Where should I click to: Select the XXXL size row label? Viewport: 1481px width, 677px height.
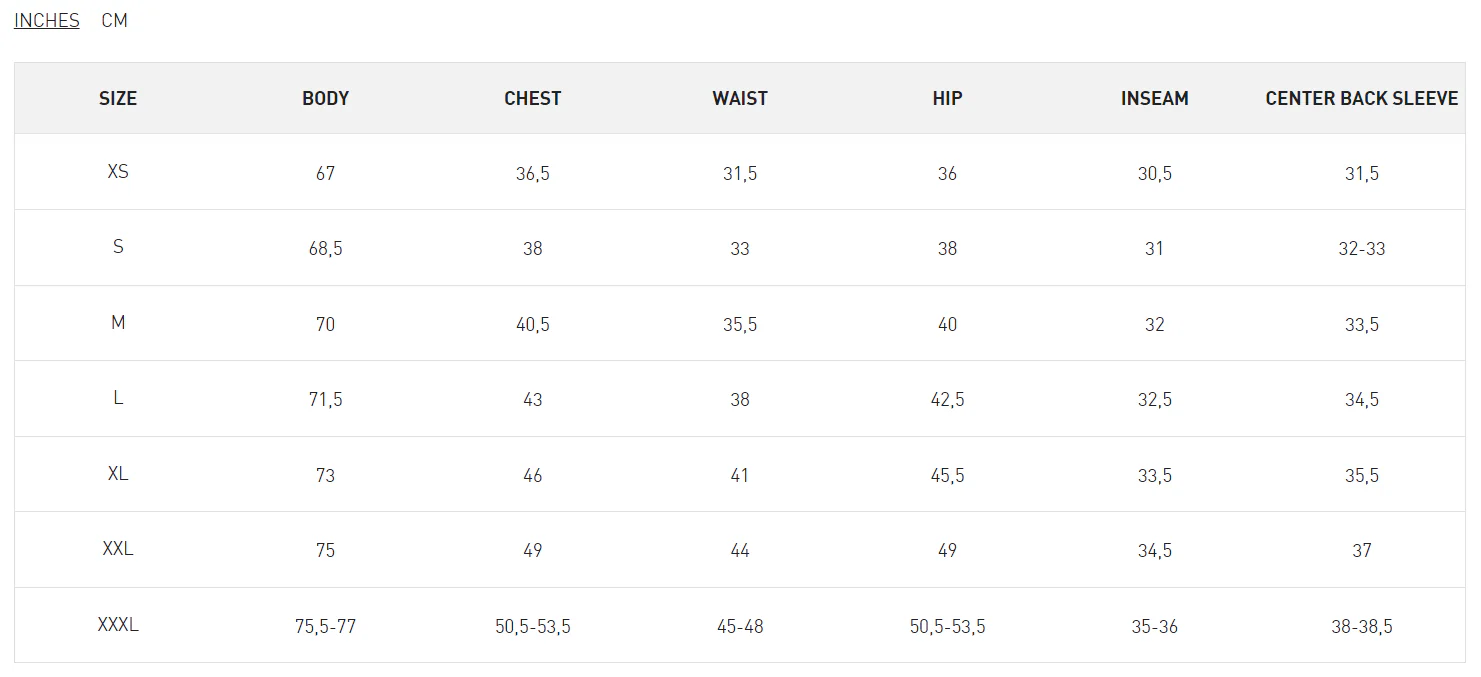[x=118, y=625]
